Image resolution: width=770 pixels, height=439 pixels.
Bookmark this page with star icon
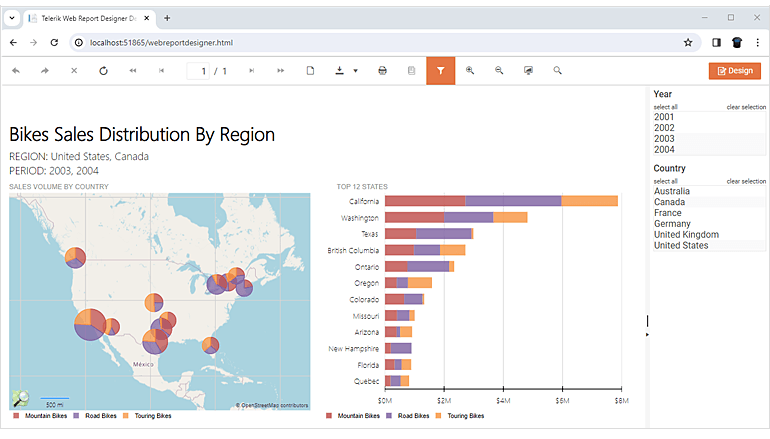[x=688, y=43]
